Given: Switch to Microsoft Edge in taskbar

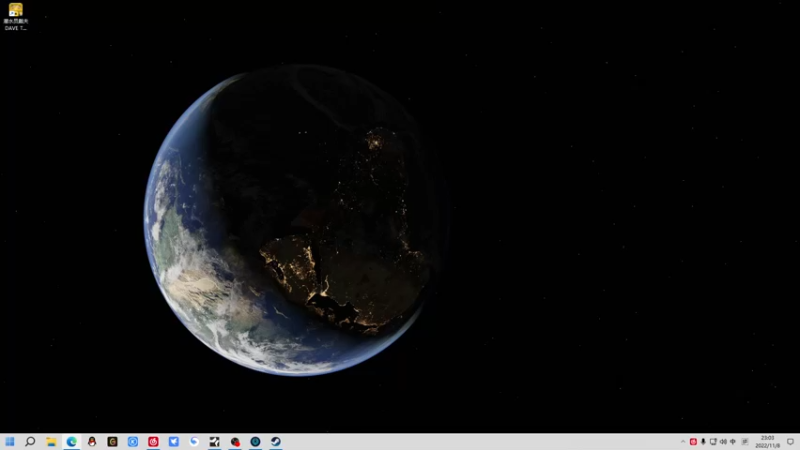Looking at the screenshot, I should (71, 441).
